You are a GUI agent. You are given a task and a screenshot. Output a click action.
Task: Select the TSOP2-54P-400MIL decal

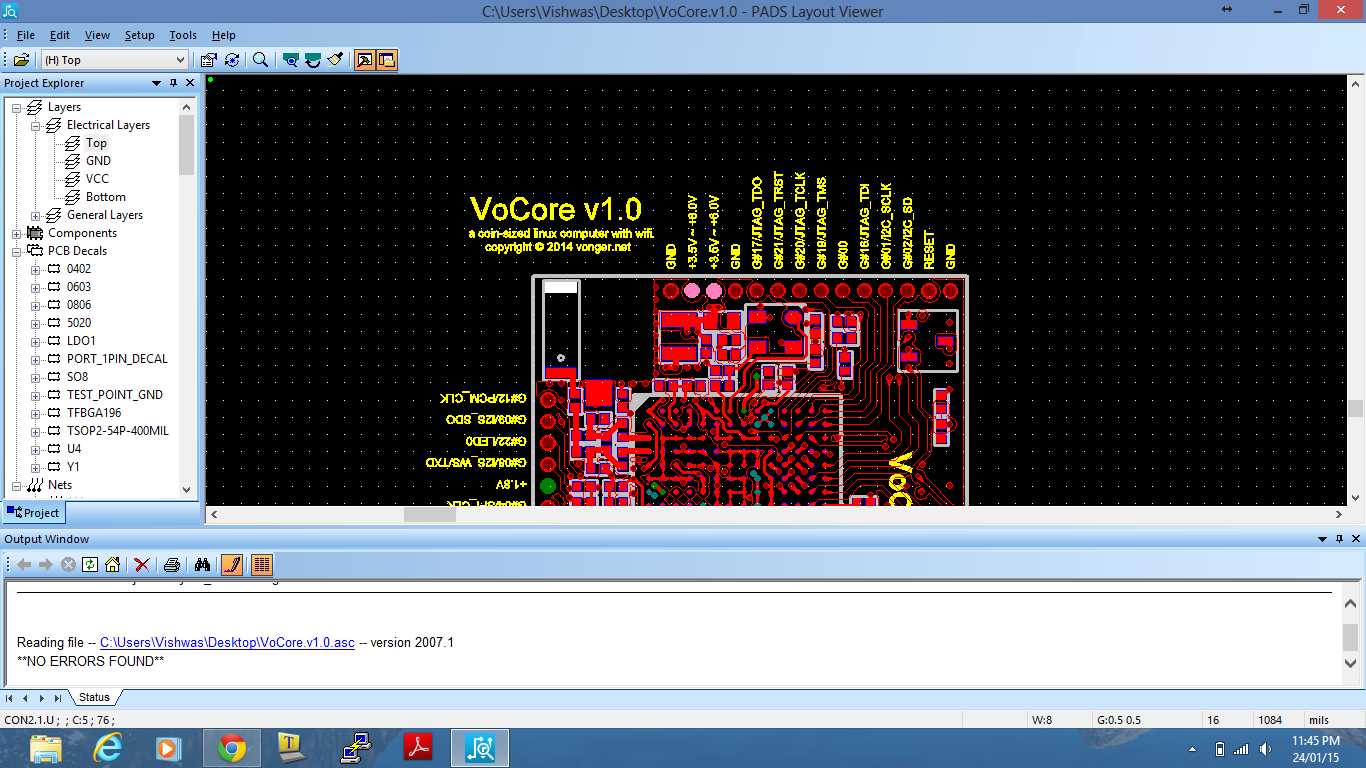click(x=118, y=431)
